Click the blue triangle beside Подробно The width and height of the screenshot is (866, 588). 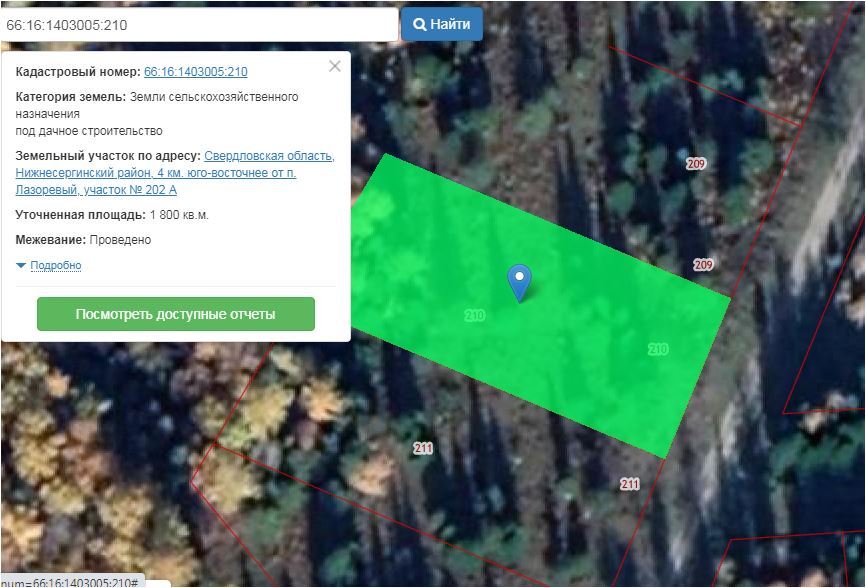click(21, 266)
